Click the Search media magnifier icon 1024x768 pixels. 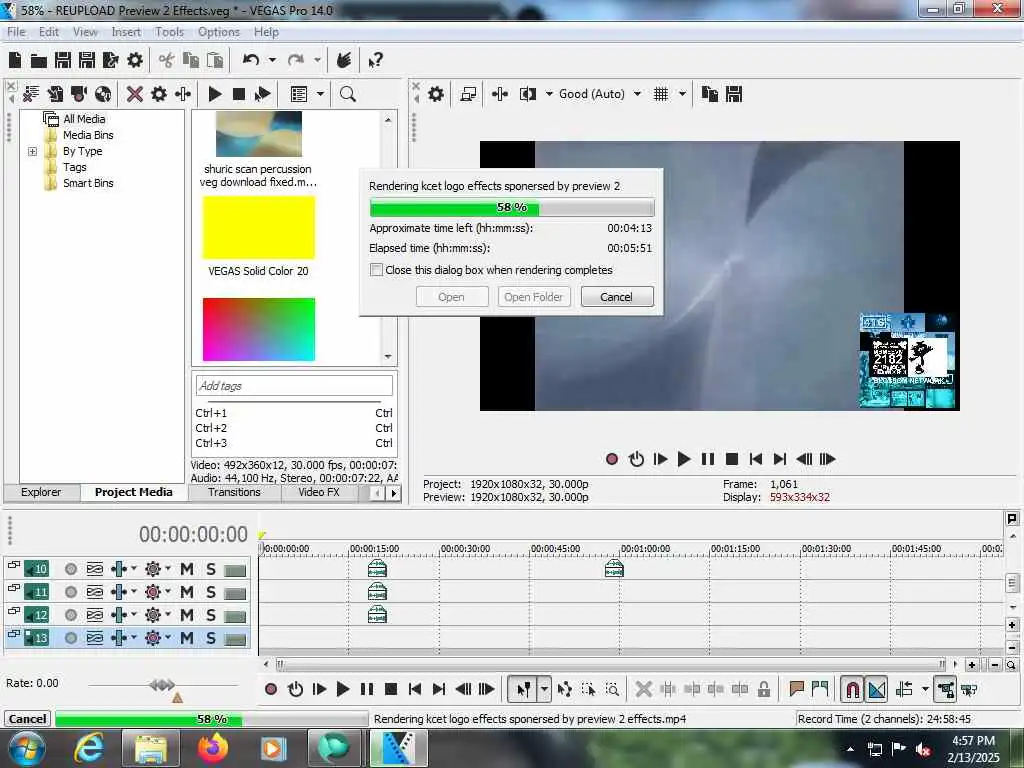[x=347, y=94]
